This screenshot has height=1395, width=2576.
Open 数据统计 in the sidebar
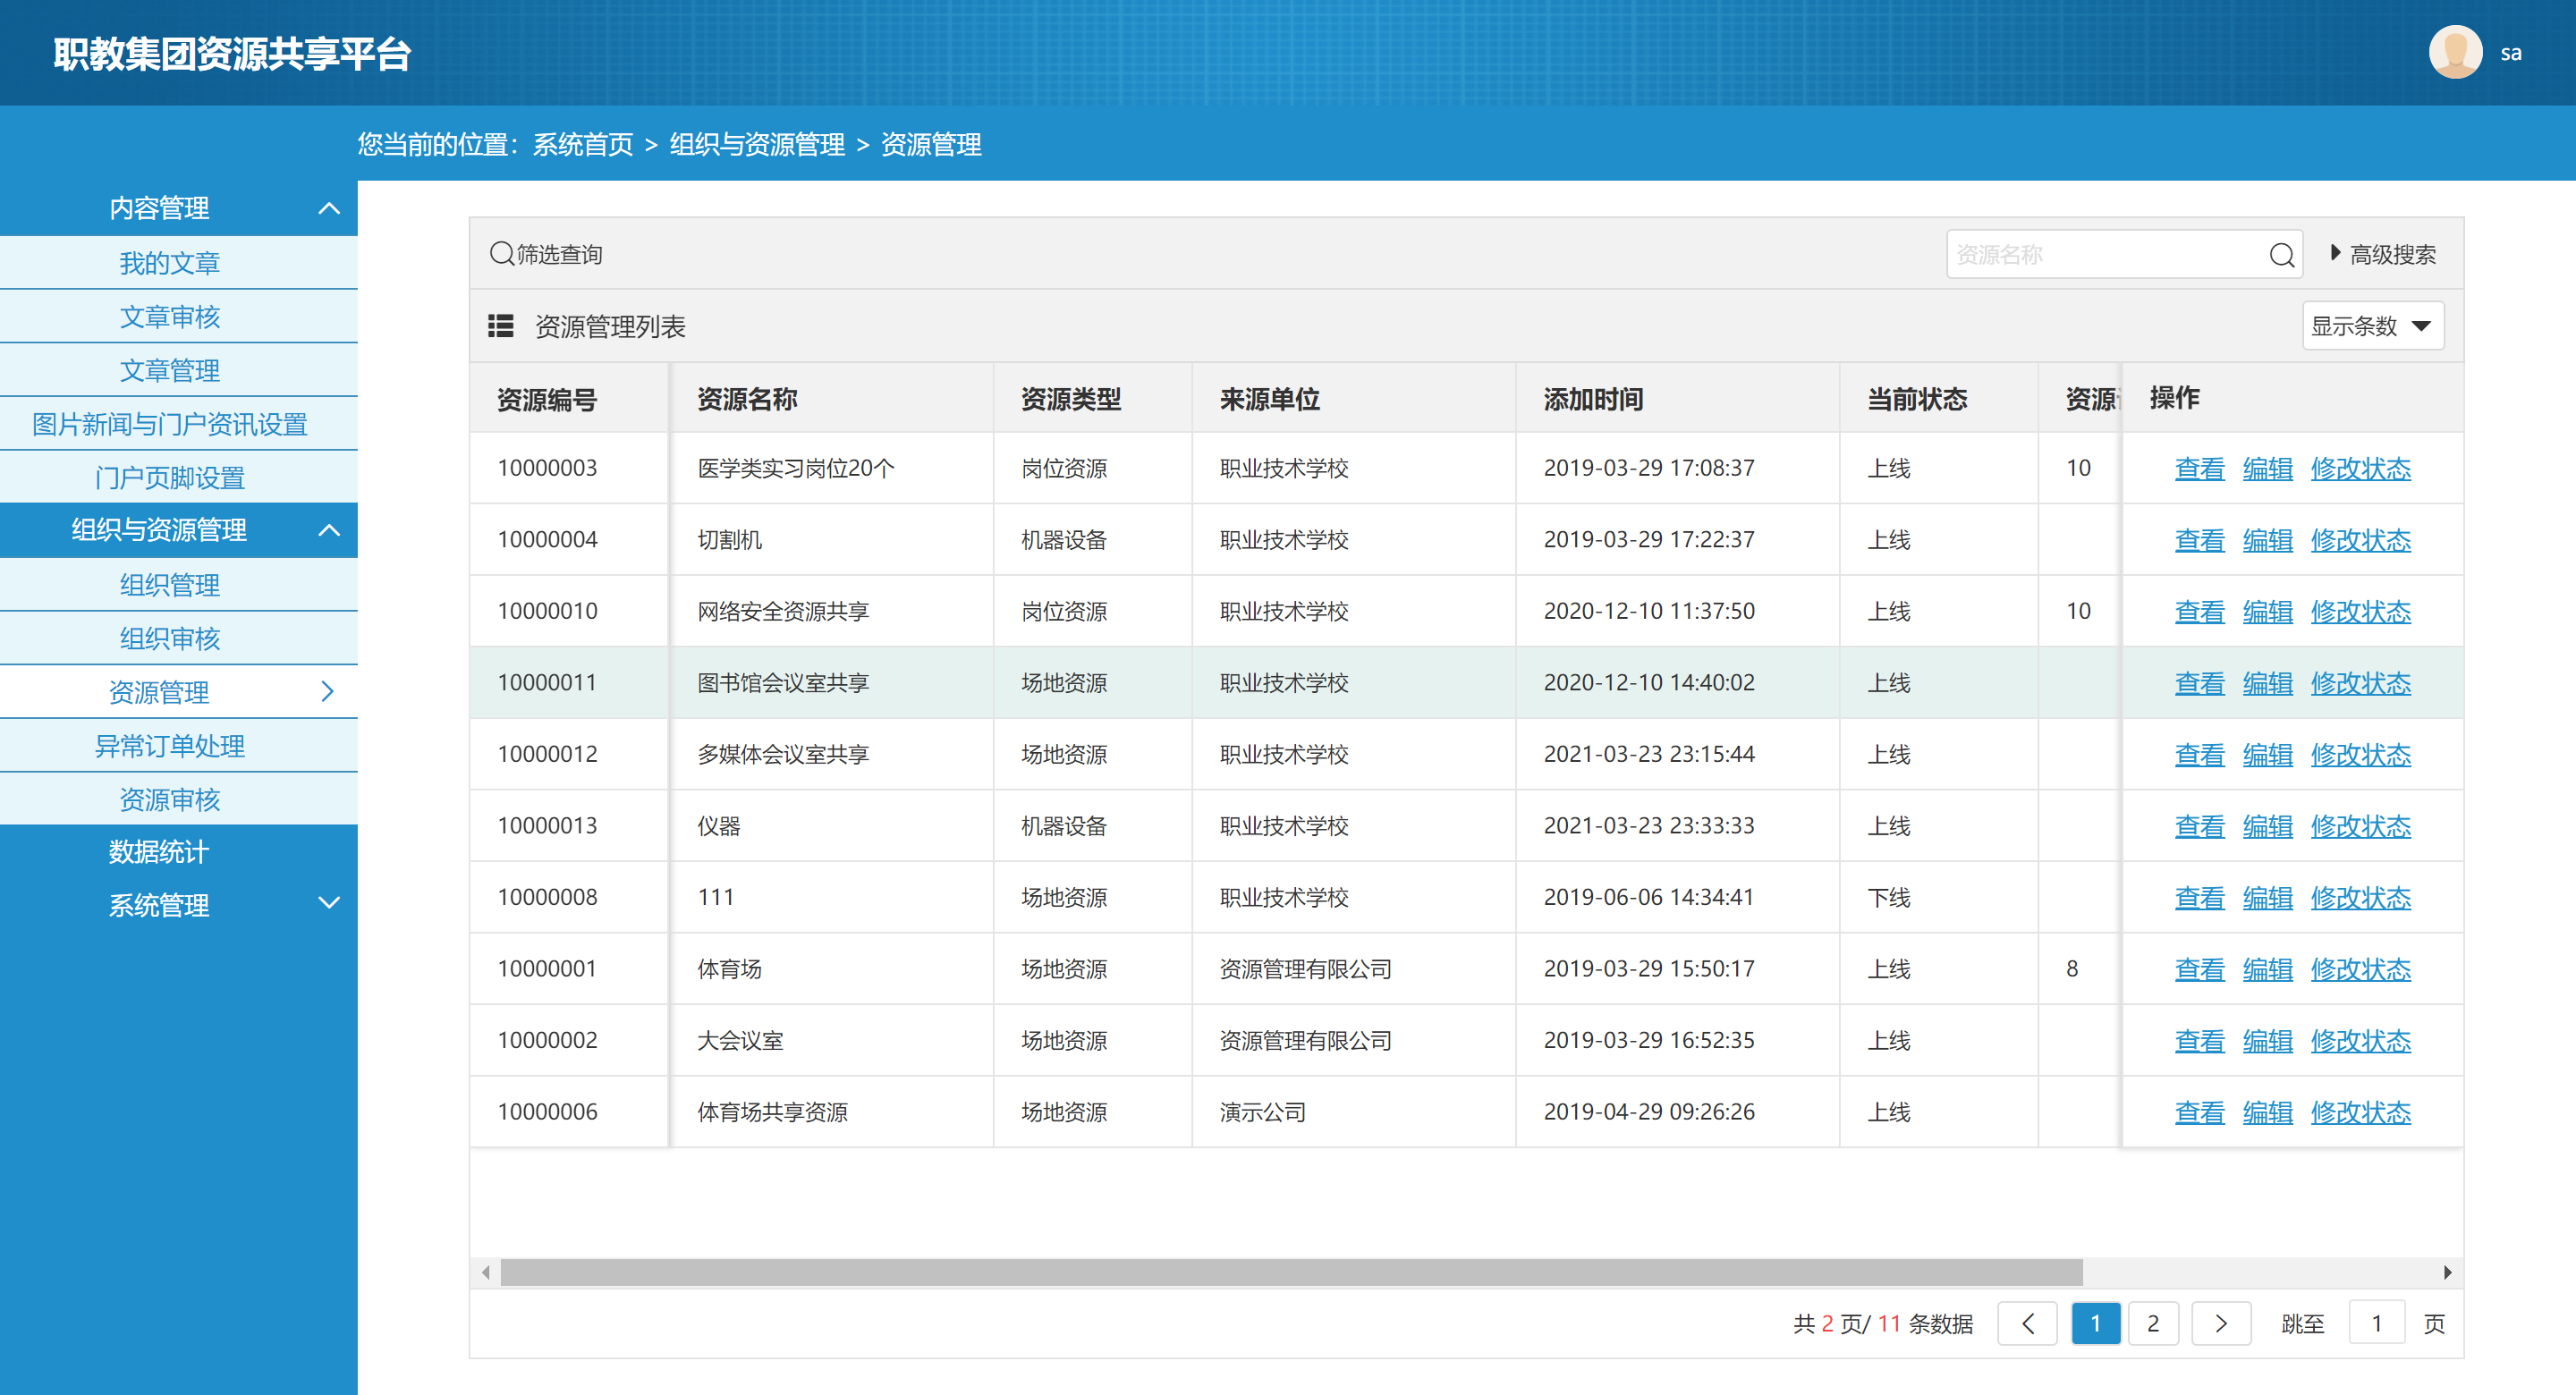tap(159, 852)
